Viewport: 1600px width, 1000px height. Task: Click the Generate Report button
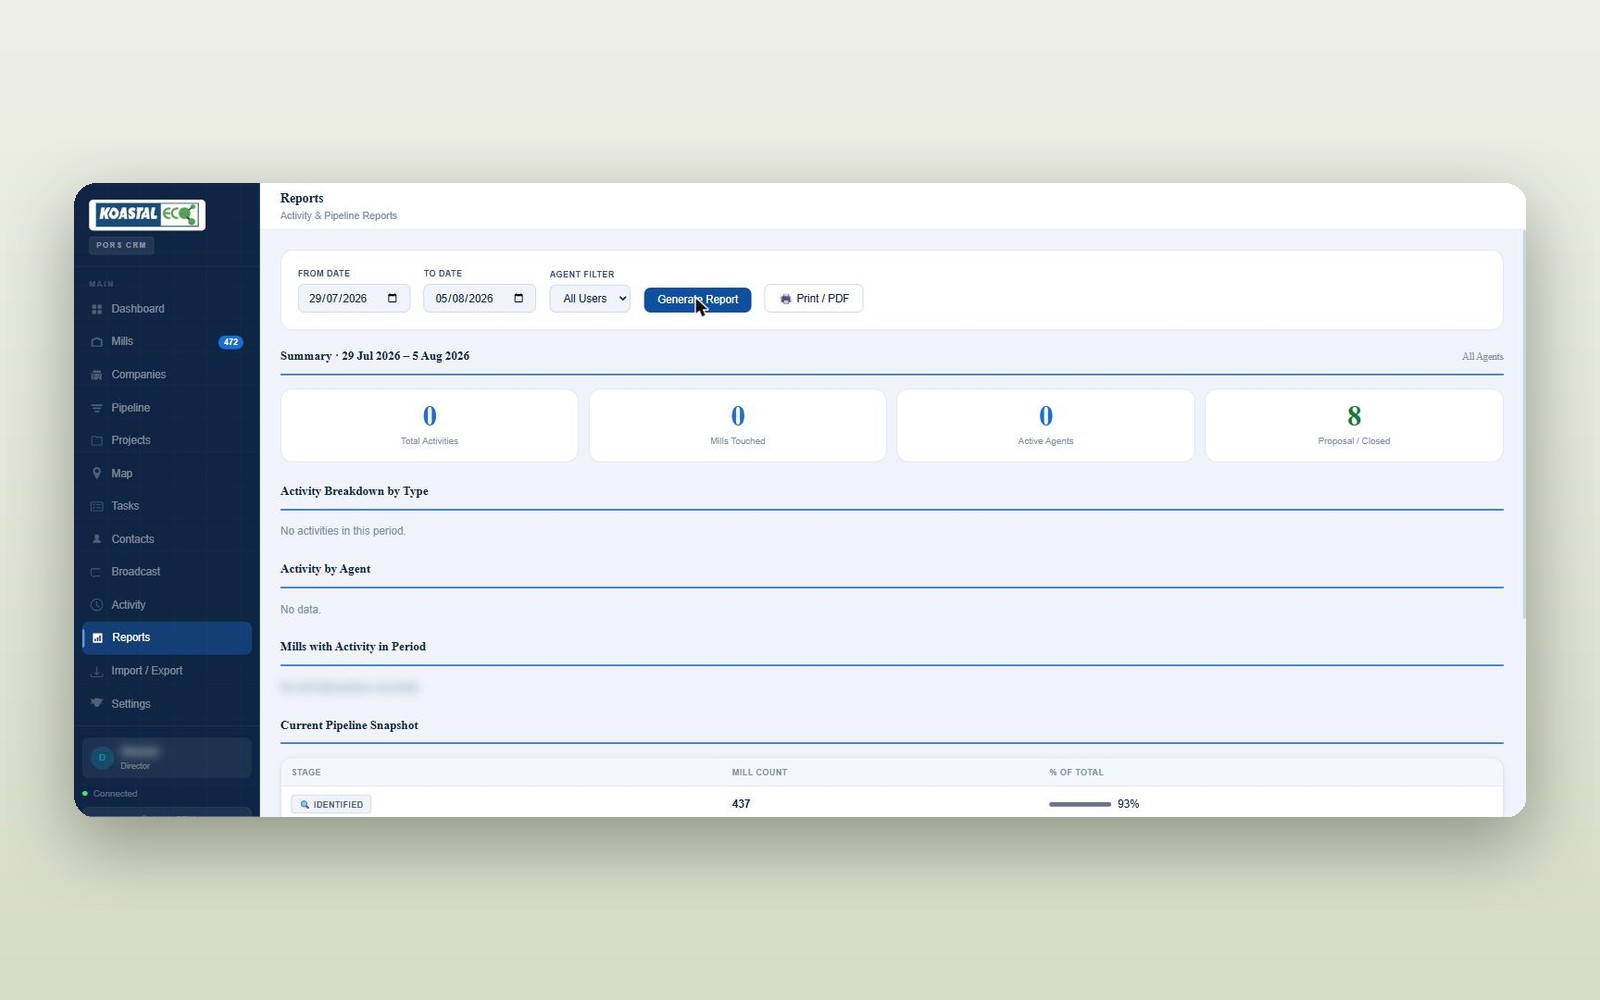(697, 299)
